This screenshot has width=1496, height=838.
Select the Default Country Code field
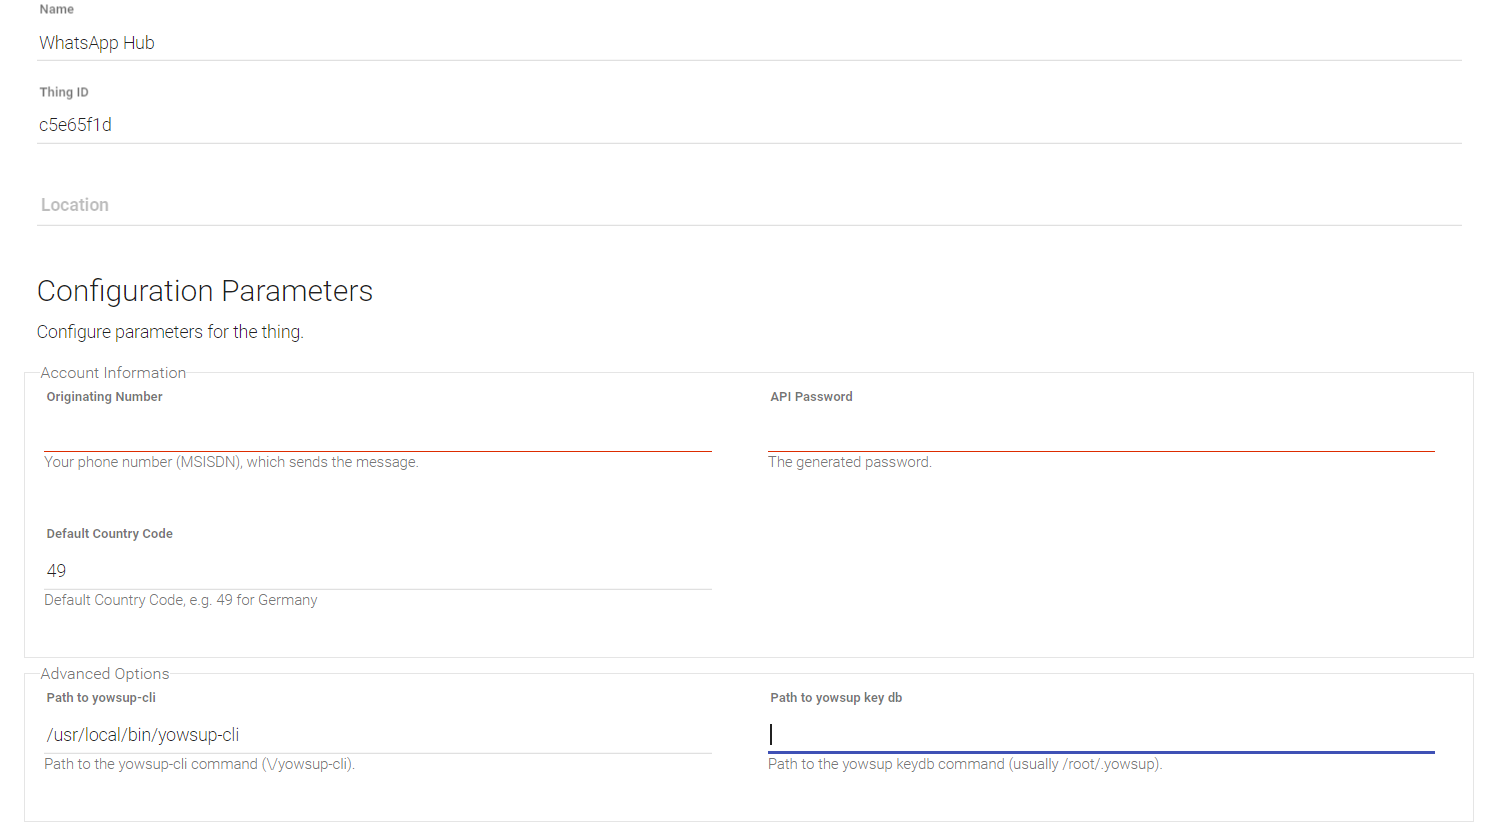[x=378, y=571]
